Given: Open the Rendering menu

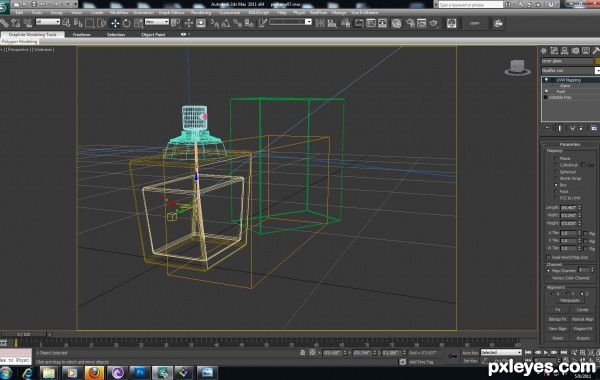Looking at the screenshot, I should 201,13.
